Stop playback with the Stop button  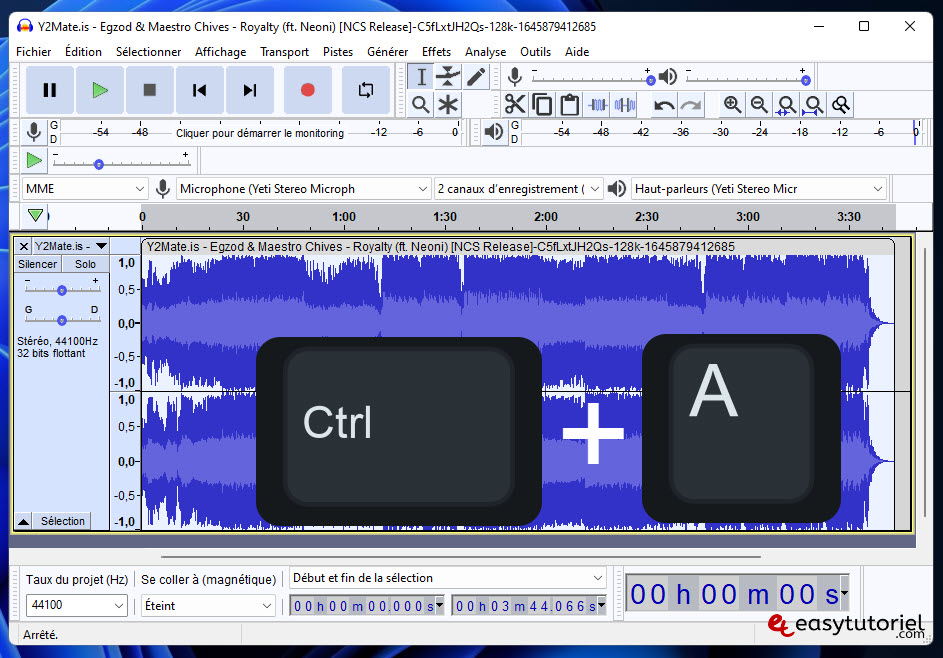click(x=150, y=90)
